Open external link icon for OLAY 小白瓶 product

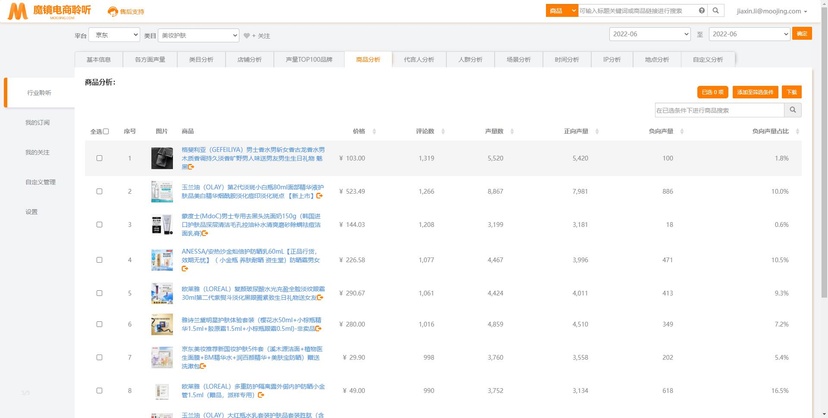pyautogui.click(x=319, y=196)
